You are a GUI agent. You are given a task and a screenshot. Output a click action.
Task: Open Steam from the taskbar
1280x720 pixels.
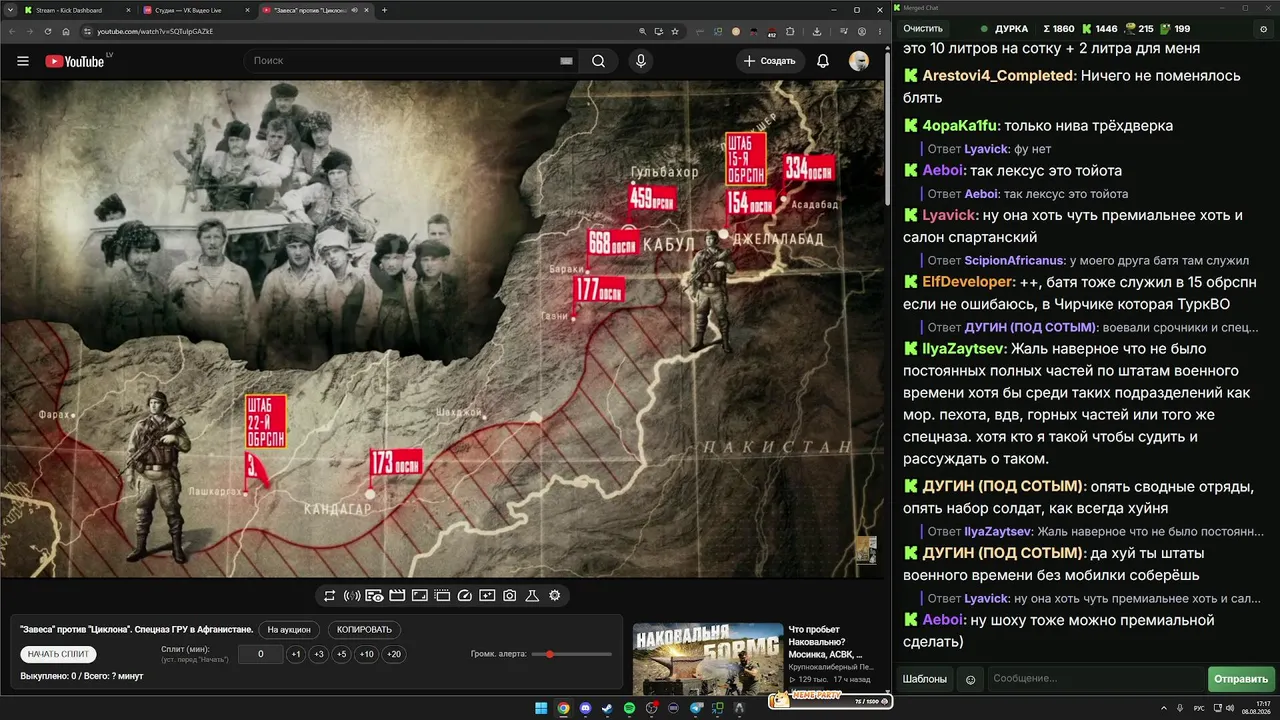pos(607,708)
